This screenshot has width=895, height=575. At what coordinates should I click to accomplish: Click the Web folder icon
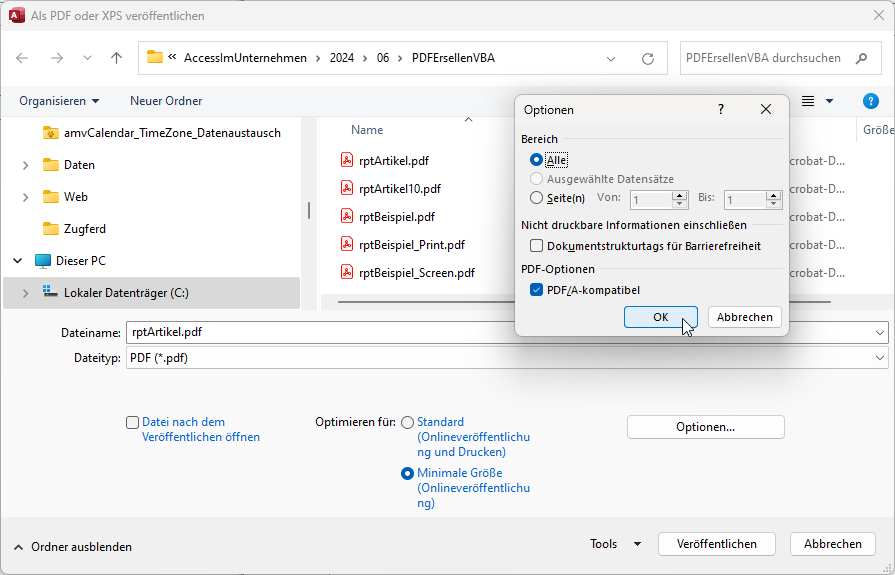[x=51, y=197]
